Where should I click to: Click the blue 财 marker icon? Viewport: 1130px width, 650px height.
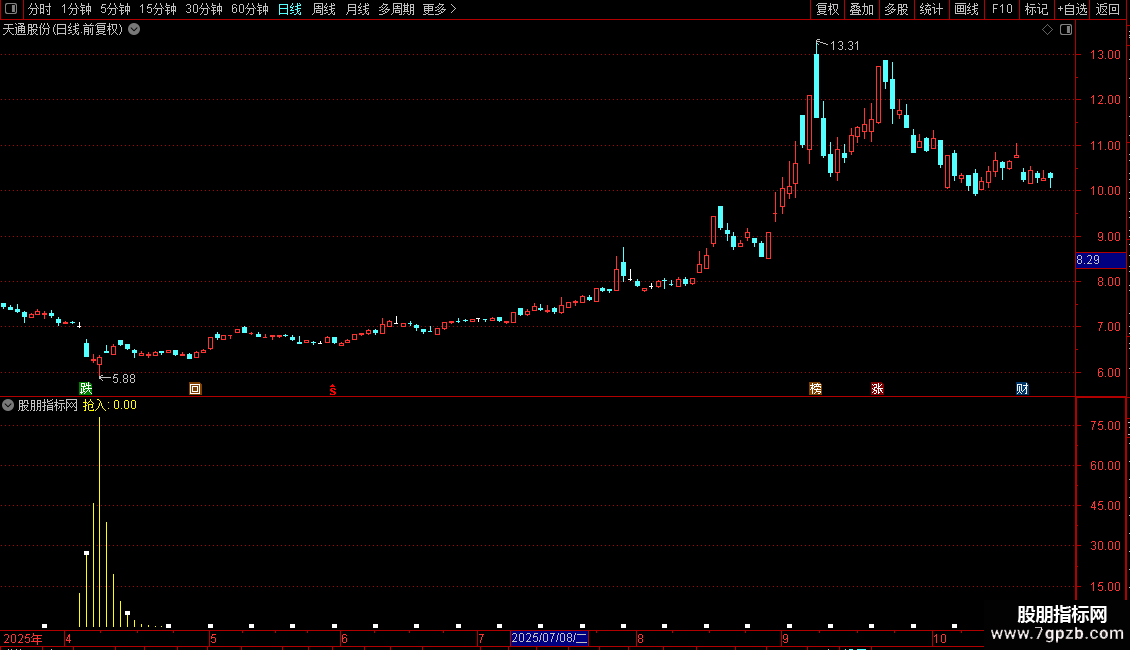(1022, 389)
